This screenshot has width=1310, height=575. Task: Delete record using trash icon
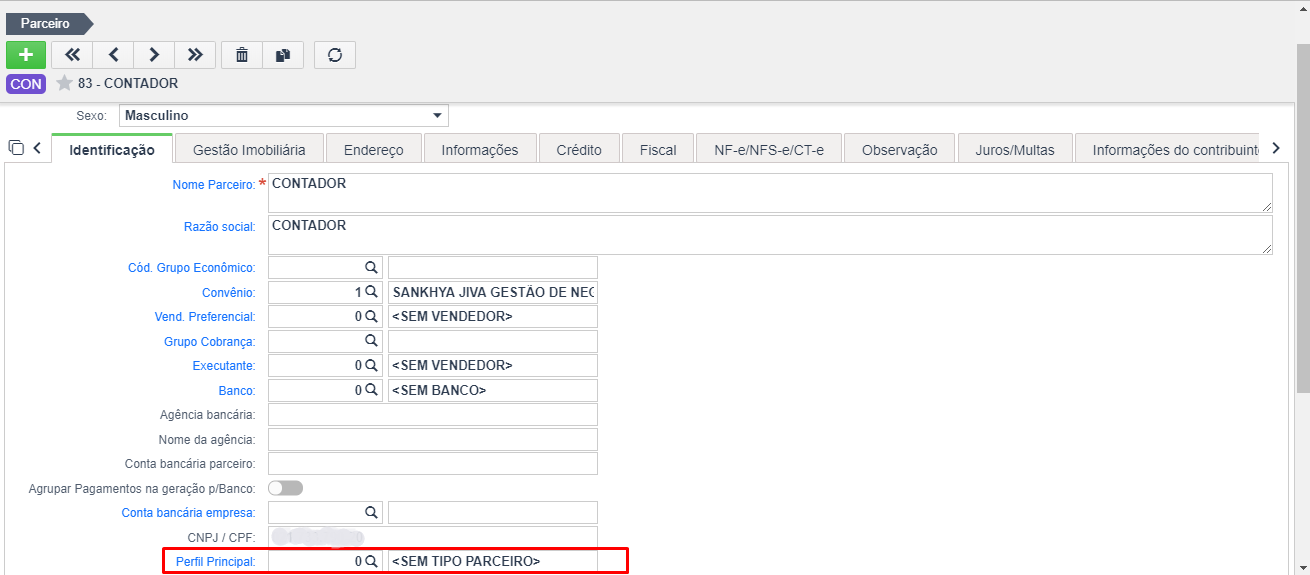click(241, 54)
